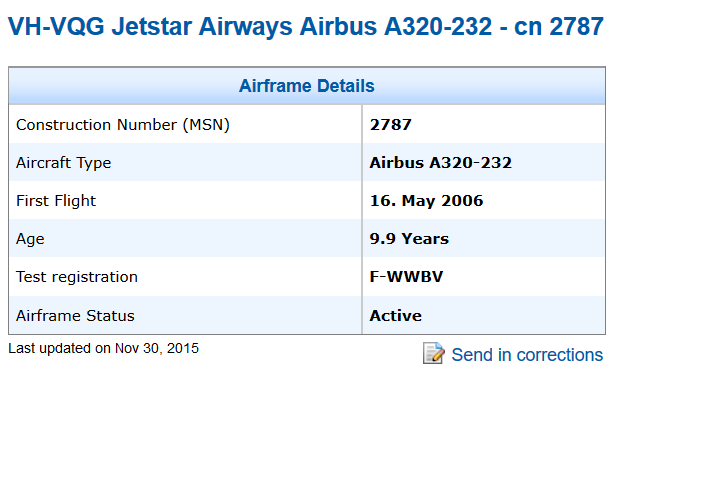Click the pencil and paper corrections icon
The width and height of the screenshot is (714, 478).
click(434, 353)
